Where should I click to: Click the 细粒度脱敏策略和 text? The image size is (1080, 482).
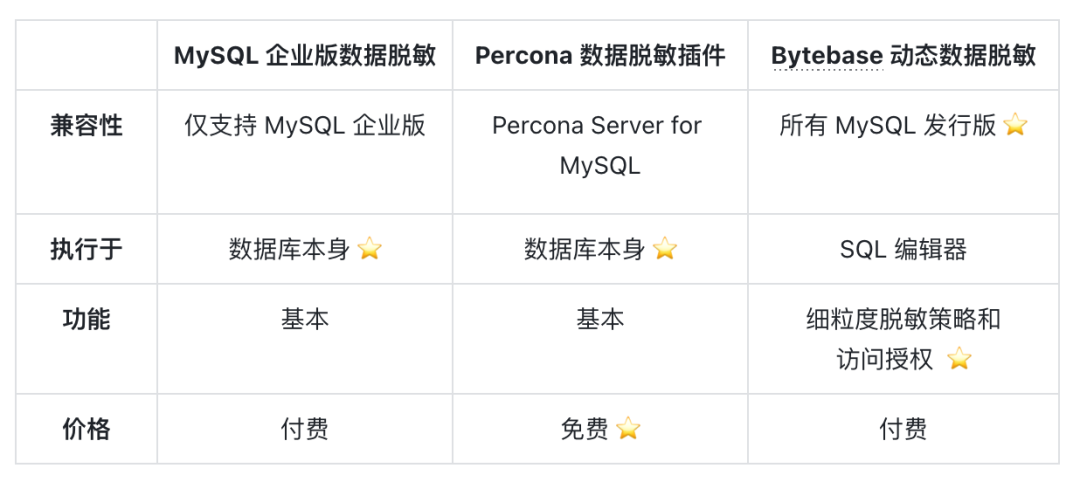pos(903,319)
